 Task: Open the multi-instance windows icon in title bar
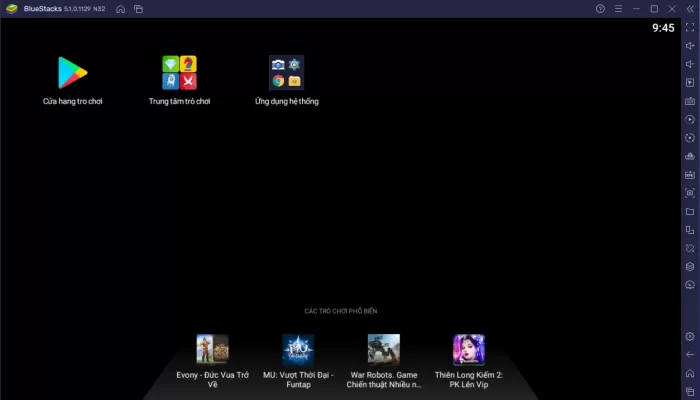click(138, 9)
